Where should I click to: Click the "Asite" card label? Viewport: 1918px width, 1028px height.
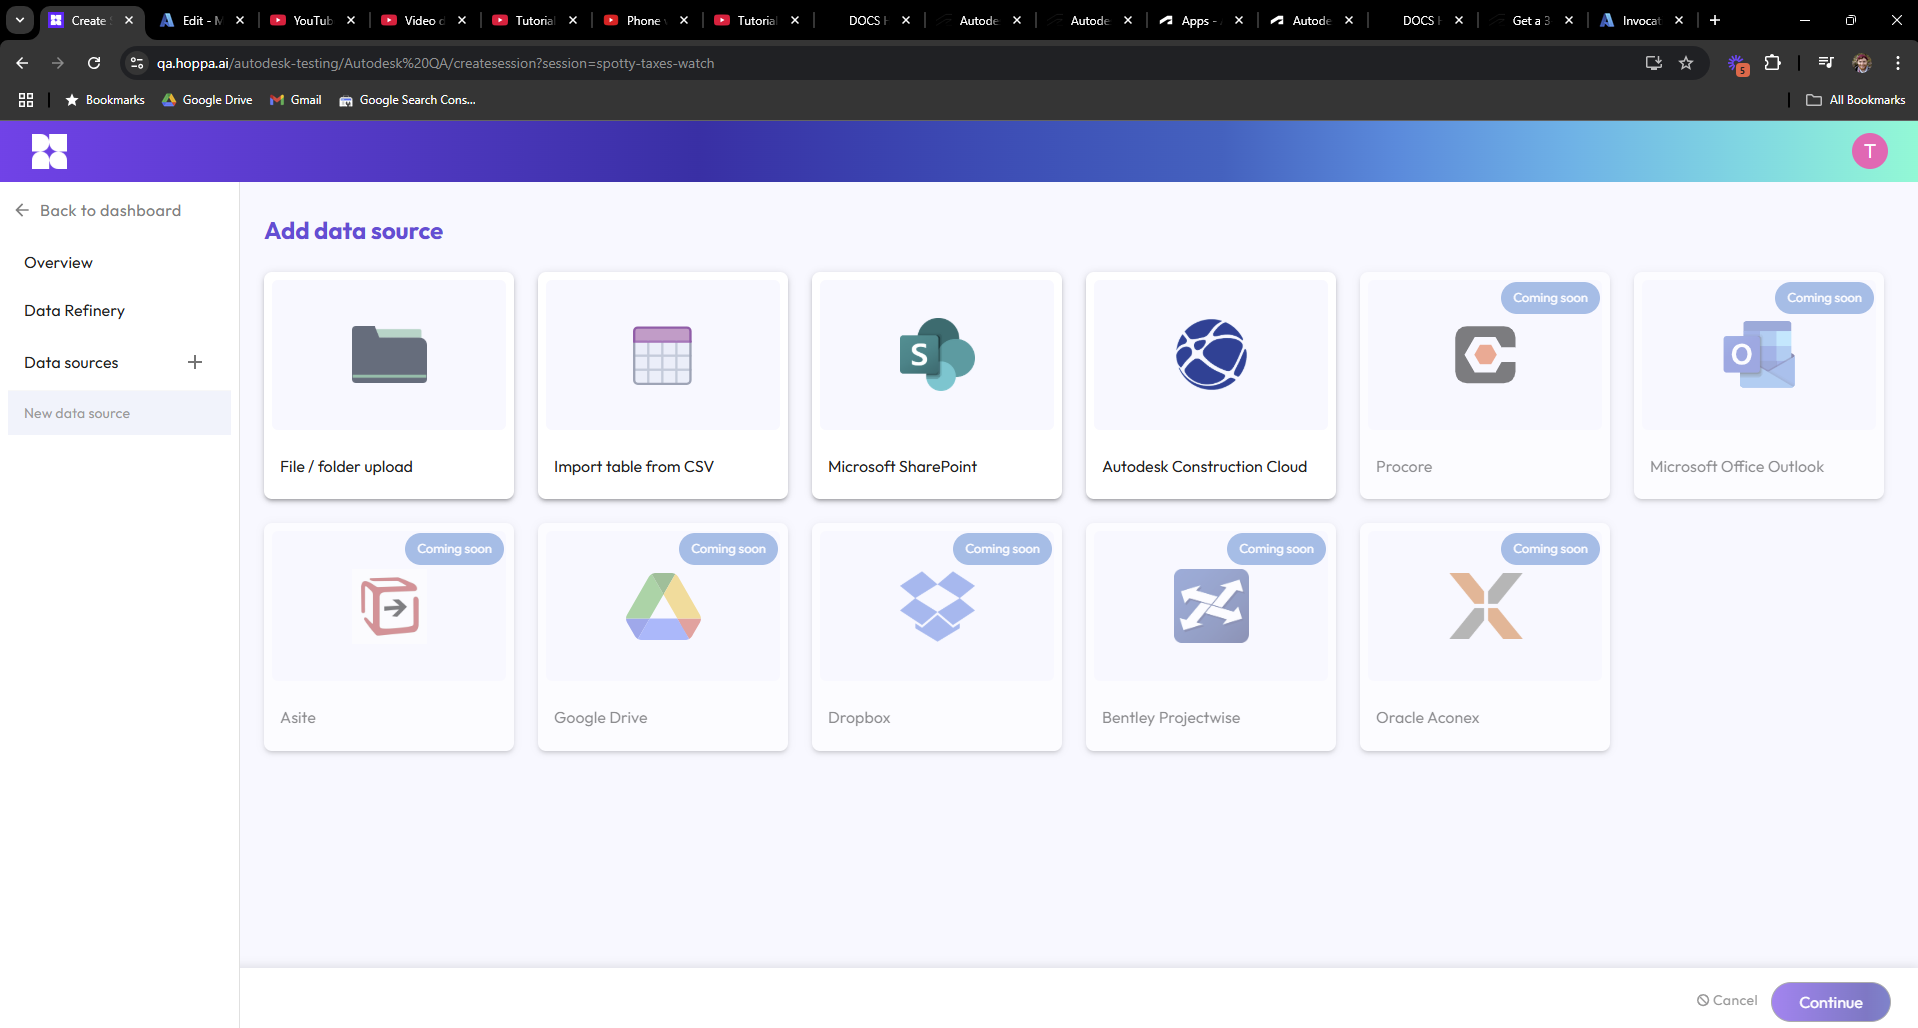pos(298,717)
